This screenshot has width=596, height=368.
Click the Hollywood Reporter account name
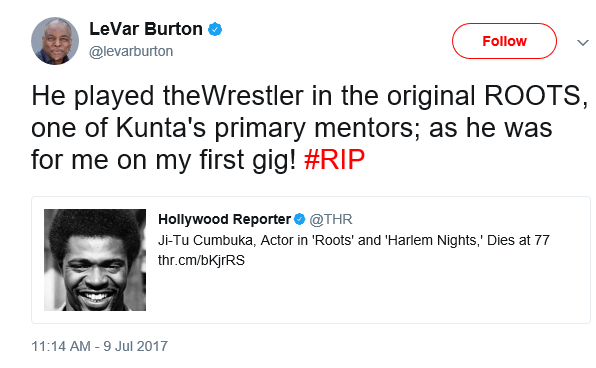(x=224, y=219)
